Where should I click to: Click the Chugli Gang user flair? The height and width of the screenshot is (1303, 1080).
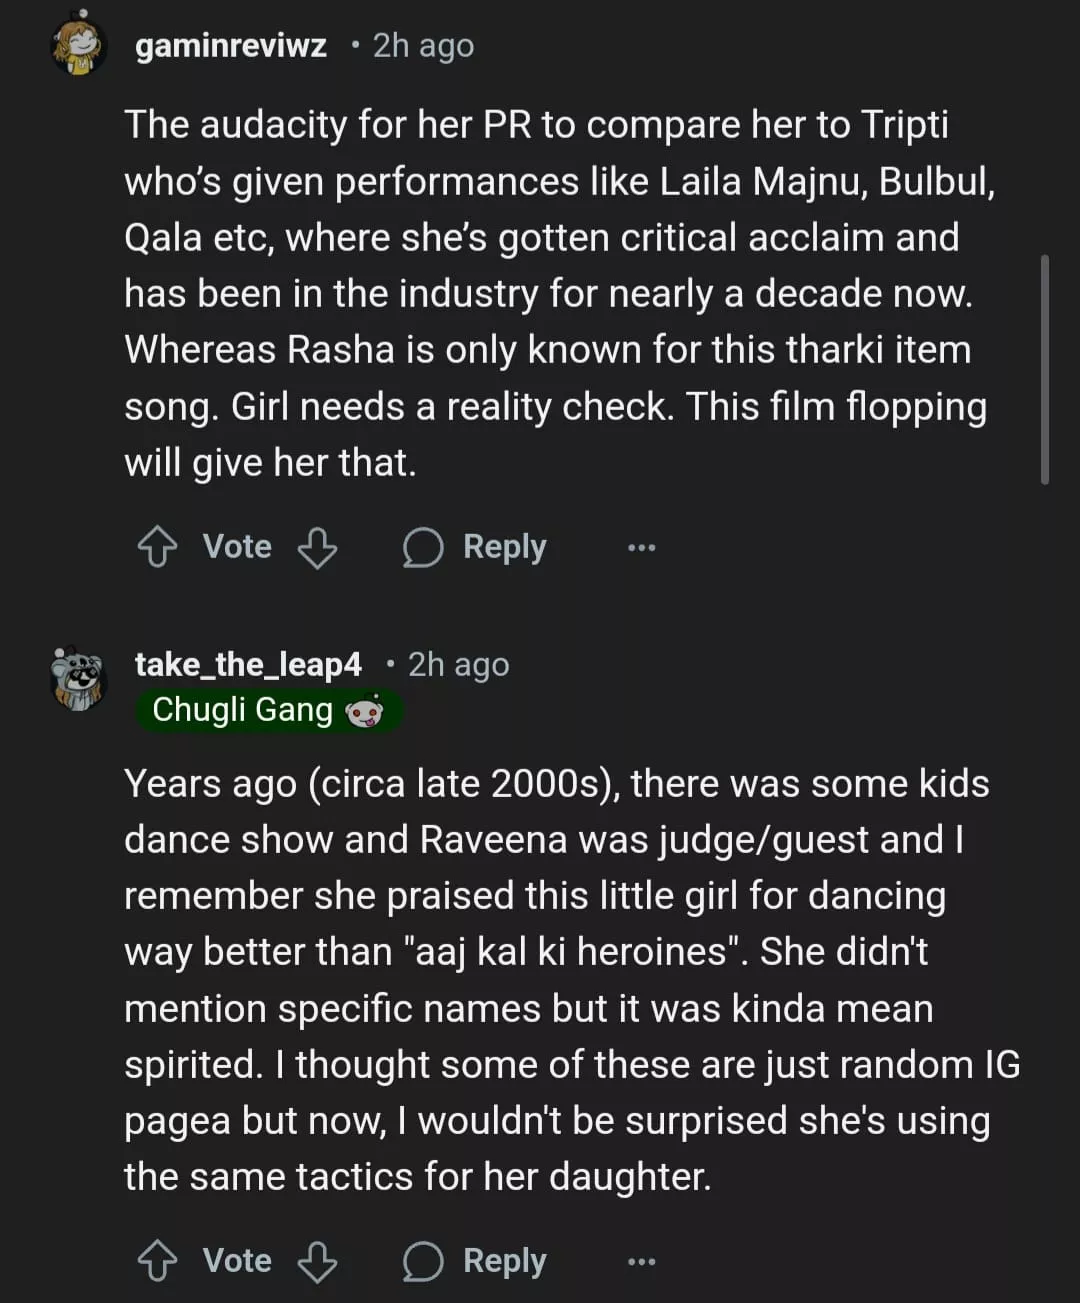pos(242,710)
